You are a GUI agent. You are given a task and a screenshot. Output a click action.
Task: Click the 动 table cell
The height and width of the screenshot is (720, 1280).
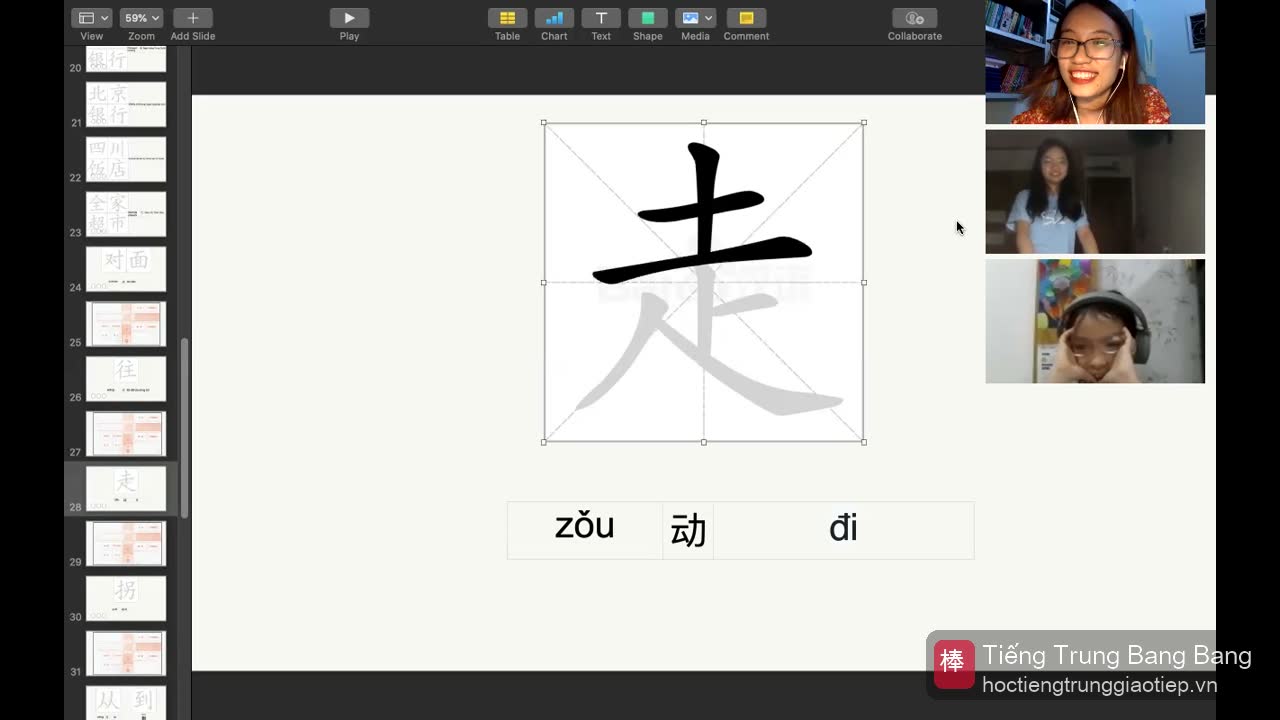tap(688, 530)
